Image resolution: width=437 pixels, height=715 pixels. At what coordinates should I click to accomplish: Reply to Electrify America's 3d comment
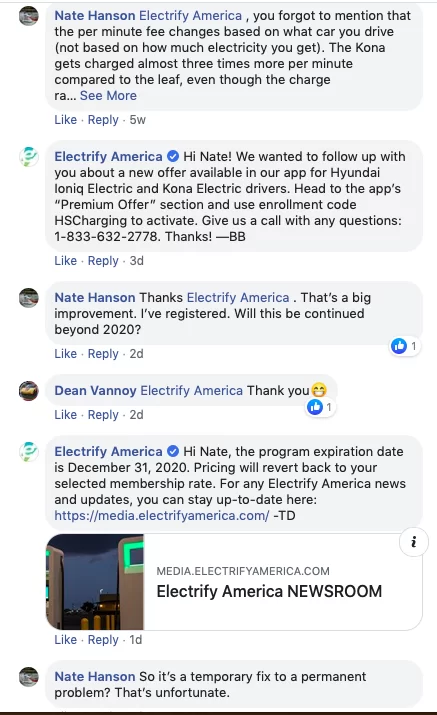tap(103, 261)
